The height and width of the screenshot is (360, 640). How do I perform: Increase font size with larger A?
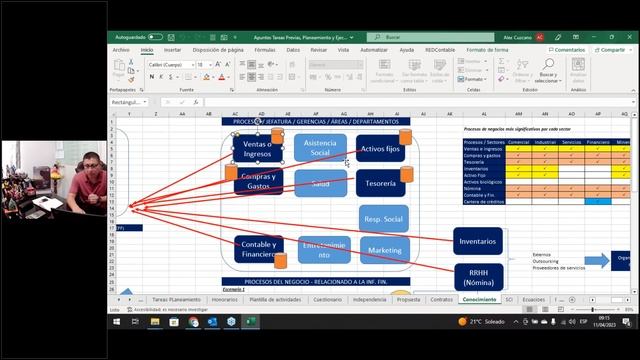point(218,64)
